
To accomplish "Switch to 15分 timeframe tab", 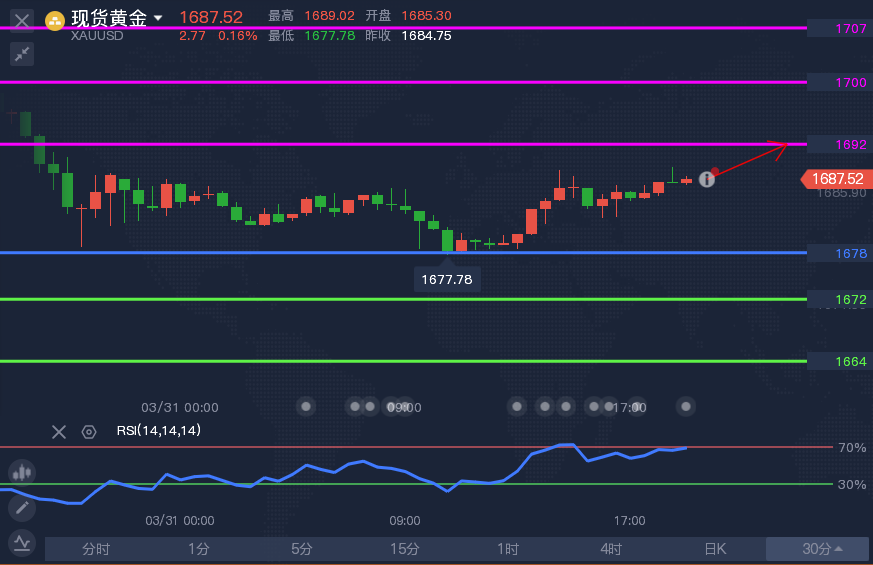I will pyautogui.click(x=405, y=549).
